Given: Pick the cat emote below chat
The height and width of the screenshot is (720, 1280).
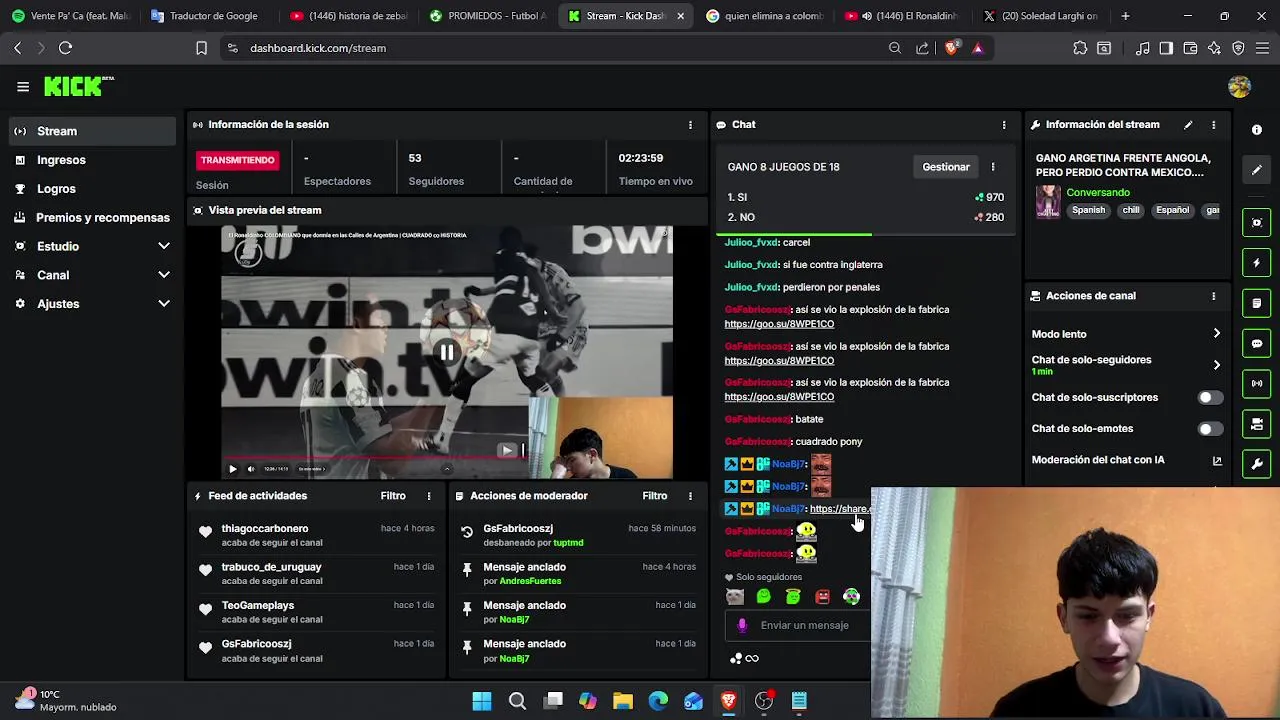Looking at the screenshot, I should tap(735, 597).
